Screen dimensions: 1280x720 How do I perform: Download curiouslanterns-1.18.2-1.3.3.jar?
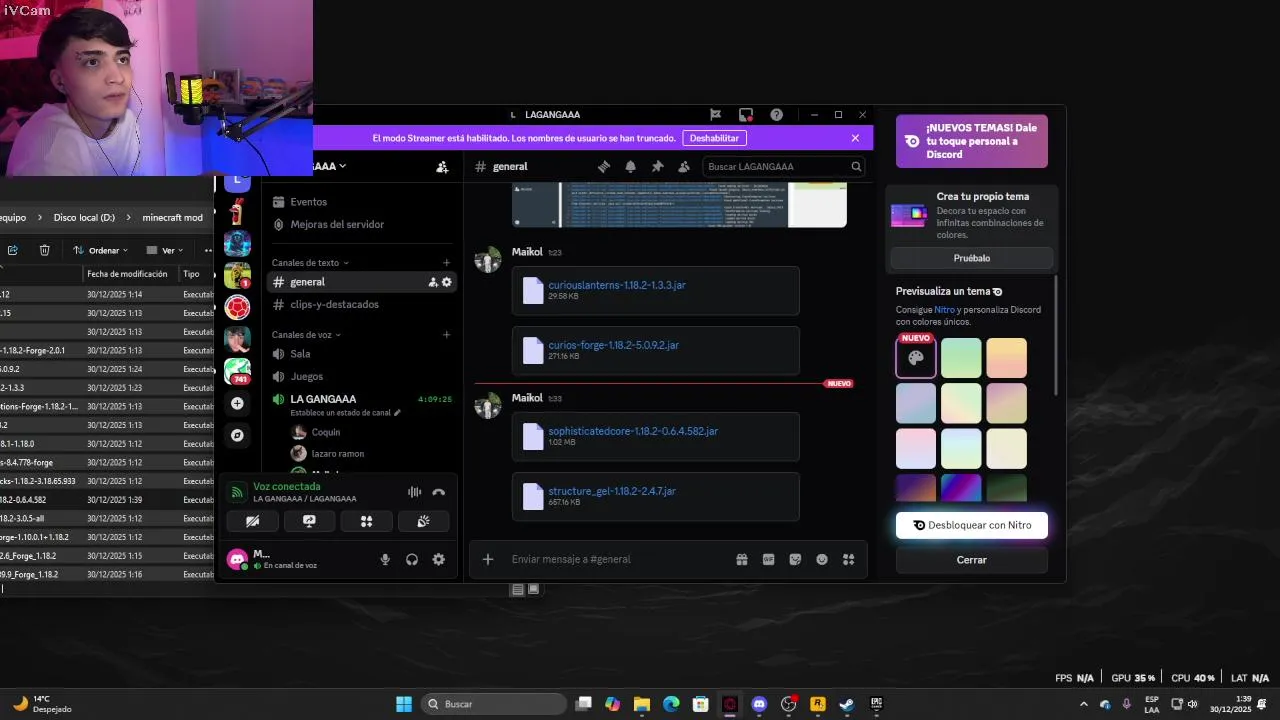(617, 285)
